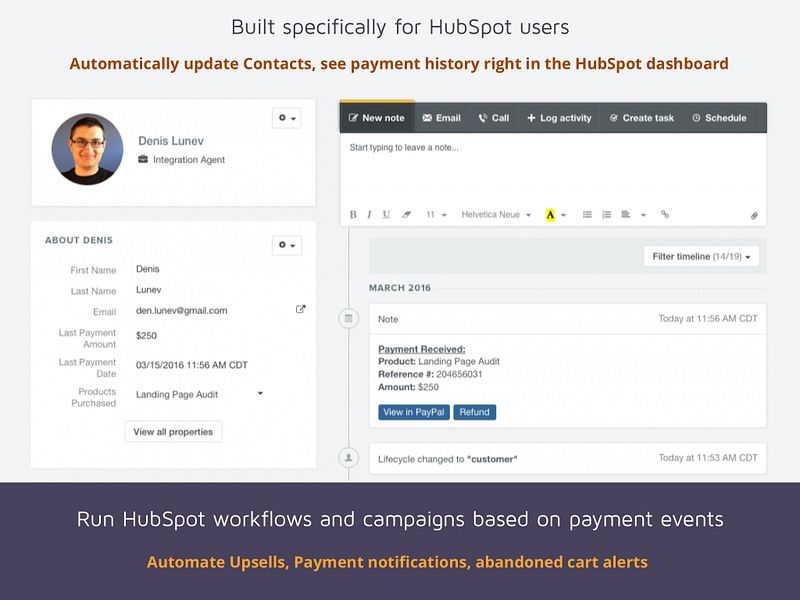Viewport: 800px width, 600px height.
Task: Select the italic formatting icon
Action: pyautogui.click(x=370, y=213)
